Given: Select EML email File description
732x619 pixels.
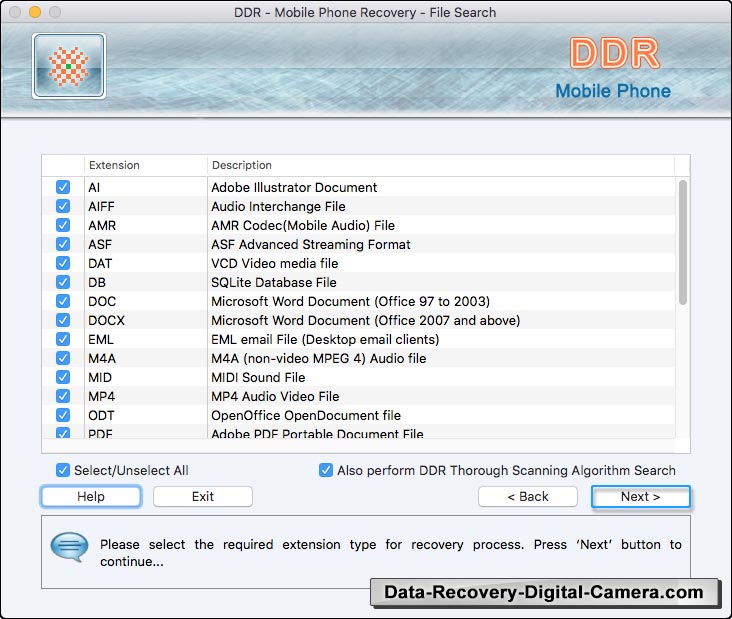Looking at the screenshot, I should tap(325, 339).
